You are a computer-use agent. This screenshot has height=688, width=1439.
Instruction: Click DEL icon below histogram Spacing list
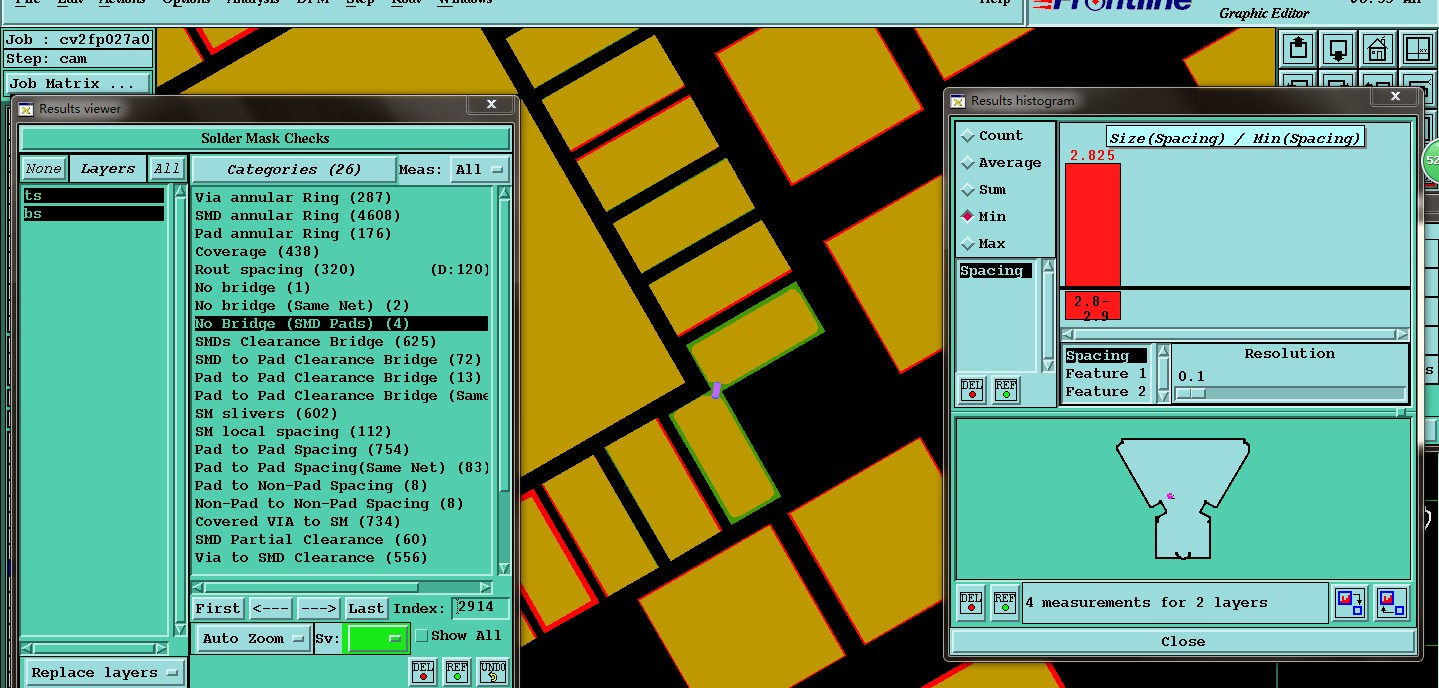(972, 390)
